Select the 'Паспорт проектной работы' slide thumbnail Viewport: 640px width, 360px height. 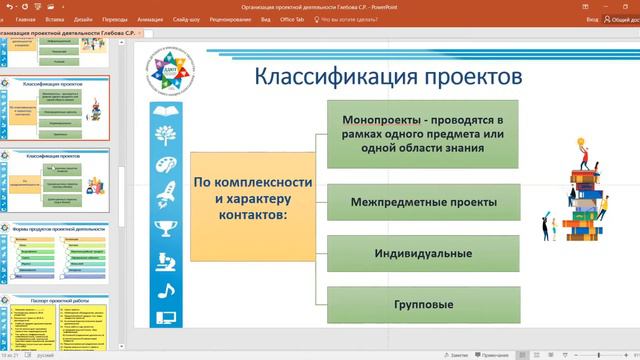click(x=55, y=323)
